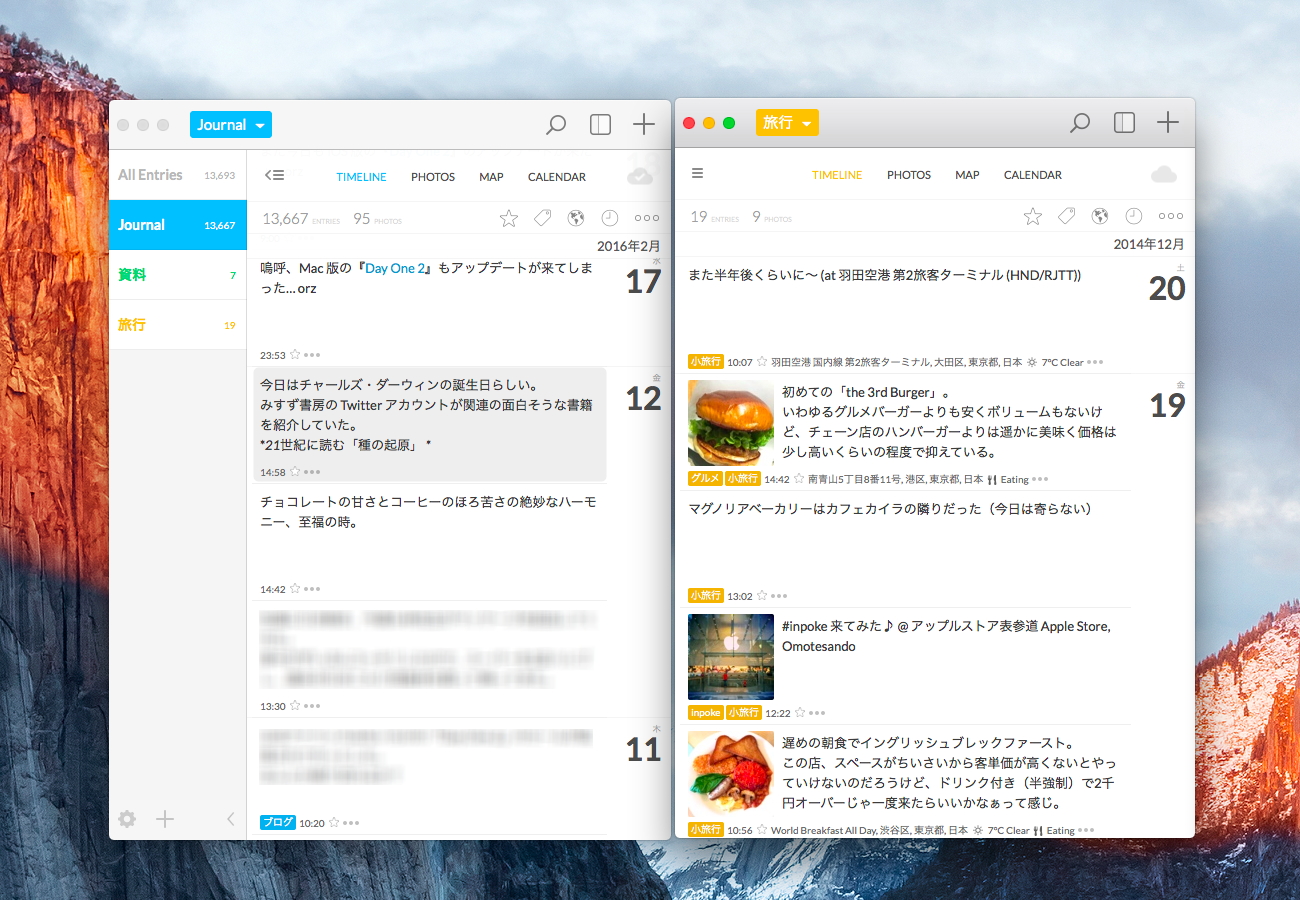
Task: Click cloud sync icon in Journal window
Action: [x=640, y=176]
